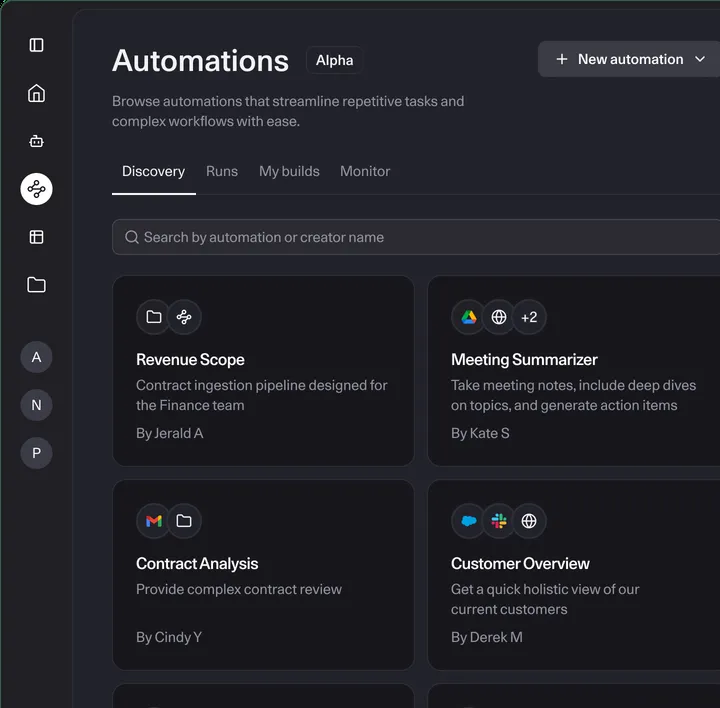Click the Automations page heading
Viewport: 720px width, 708px height.
point(200,61)
